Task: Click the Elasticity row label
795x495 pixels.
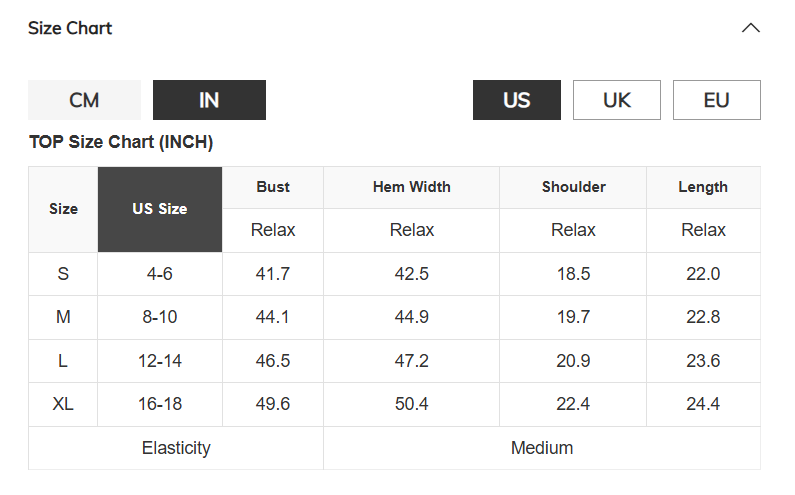Action: point(176,448)
